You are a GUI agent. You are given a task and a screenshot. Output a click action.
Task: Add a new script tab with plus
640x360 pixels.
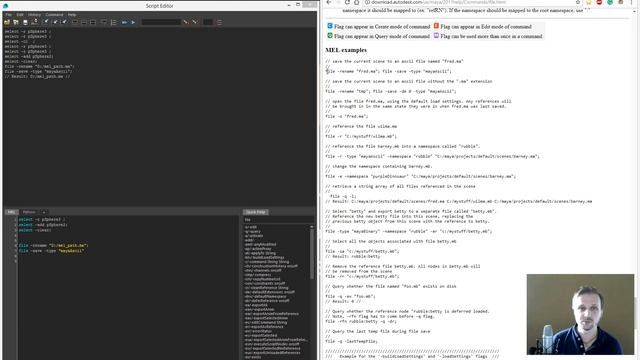(44, 212)
